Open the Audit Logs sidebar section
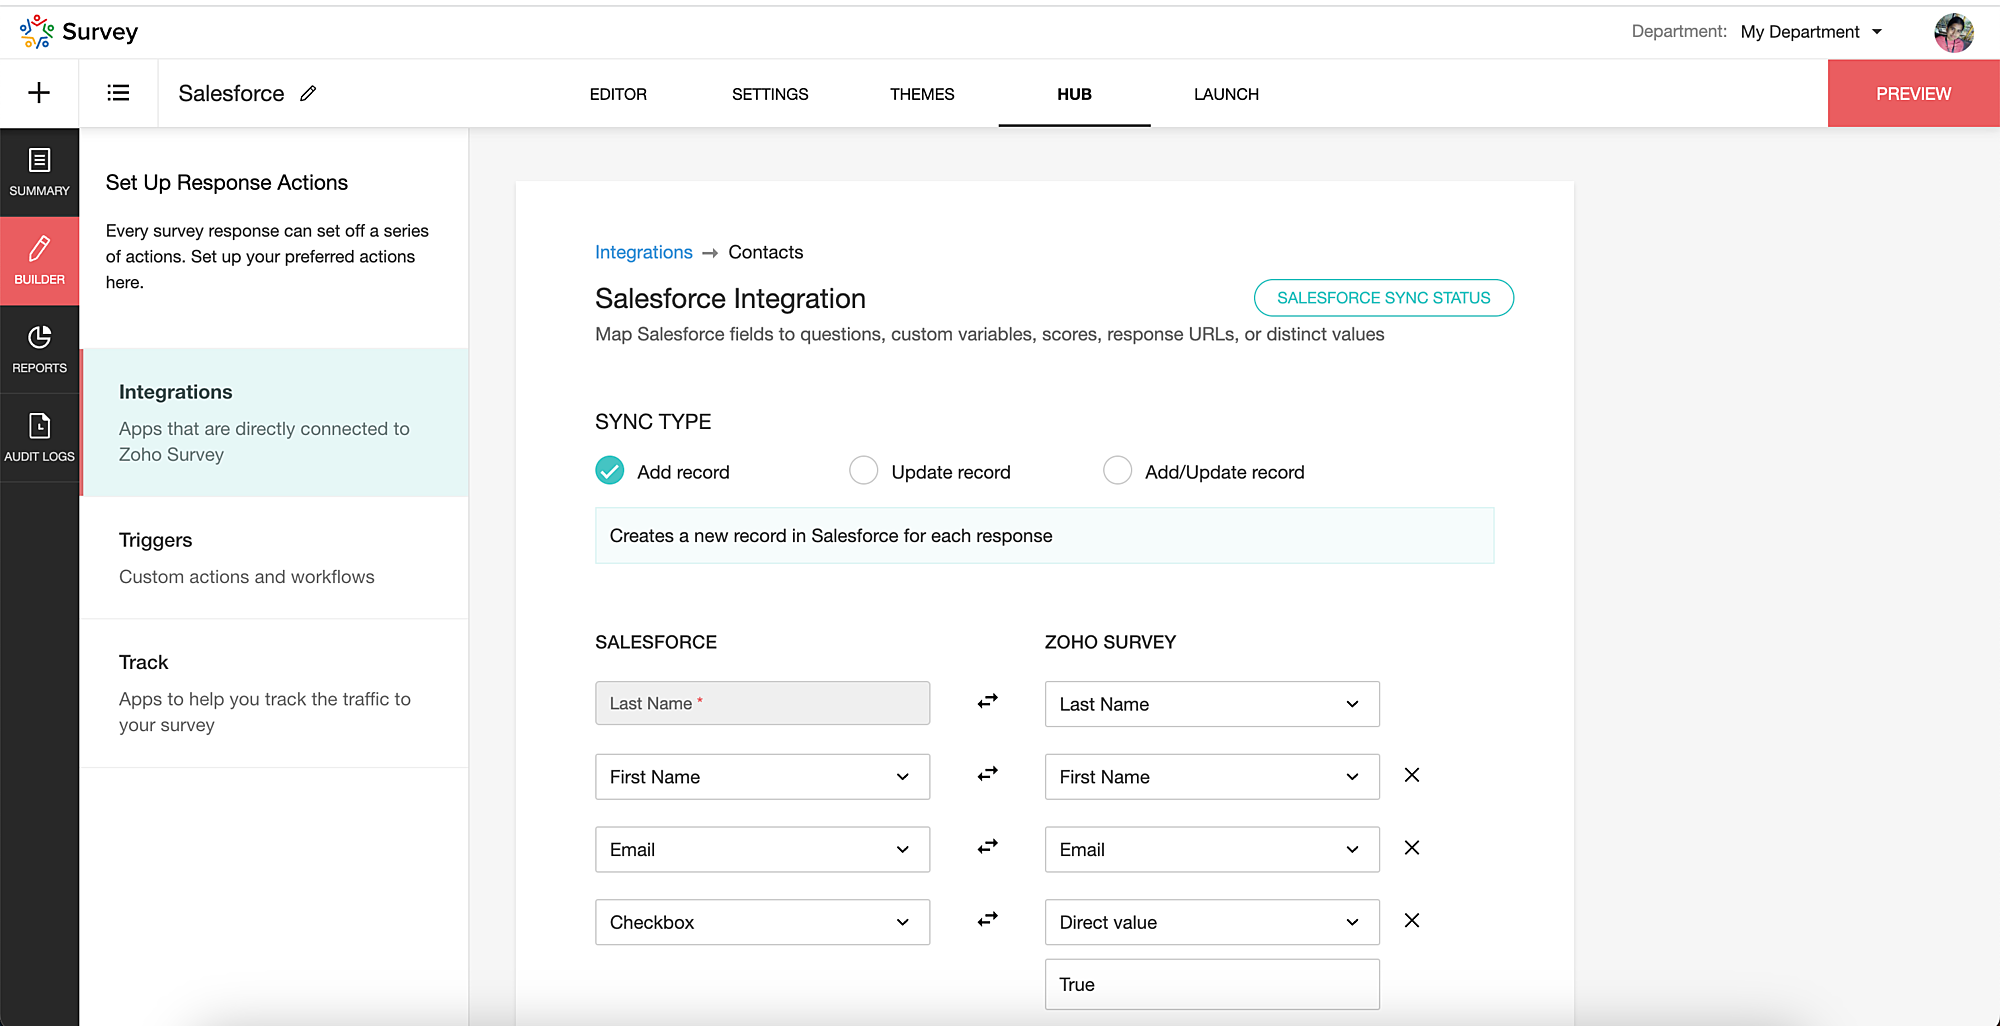The image size is (2000, 1026). pyautogui.click(x=39, y=438)
